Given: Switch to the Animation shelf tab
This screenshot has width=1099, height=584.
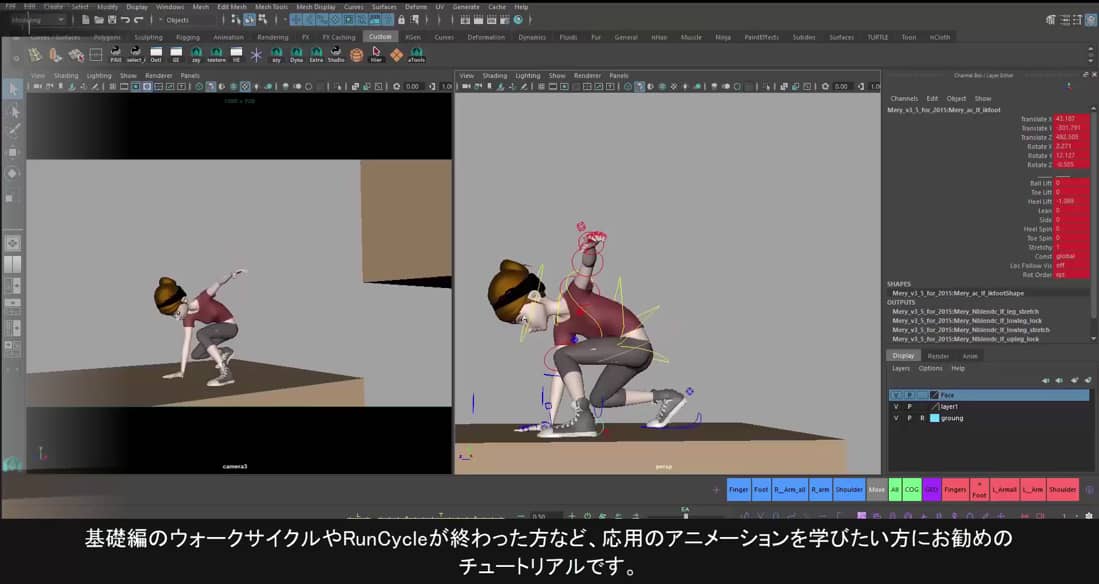Looking at the screenshot, I should pos(228,37).
